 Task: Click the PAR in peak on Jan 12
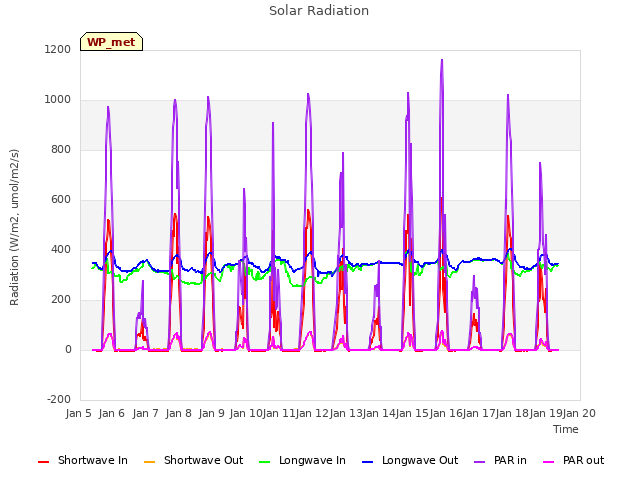(x=308, y=94)
